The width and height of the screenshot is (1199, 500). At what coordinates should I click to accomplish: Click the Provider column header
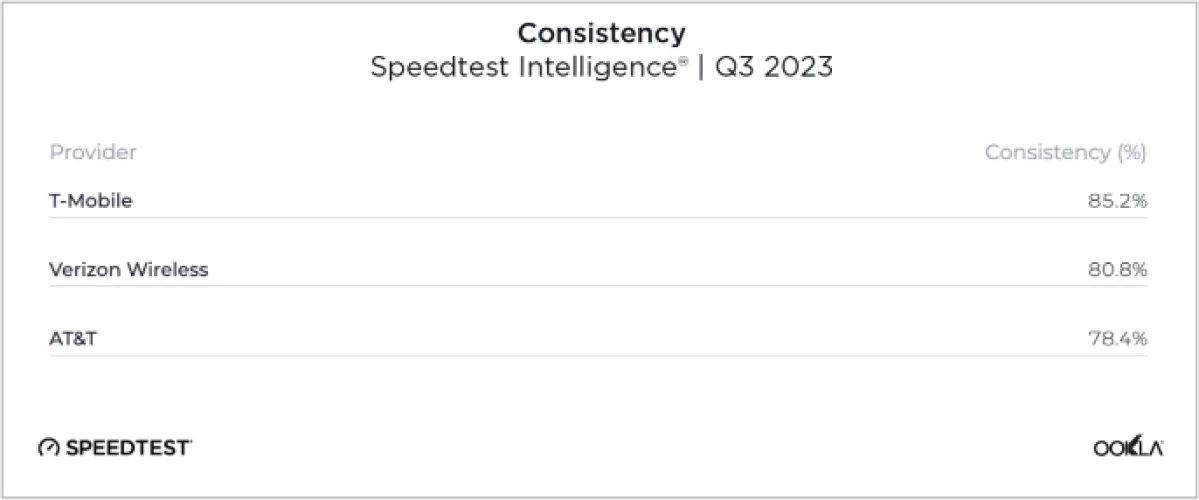point(93,152)
